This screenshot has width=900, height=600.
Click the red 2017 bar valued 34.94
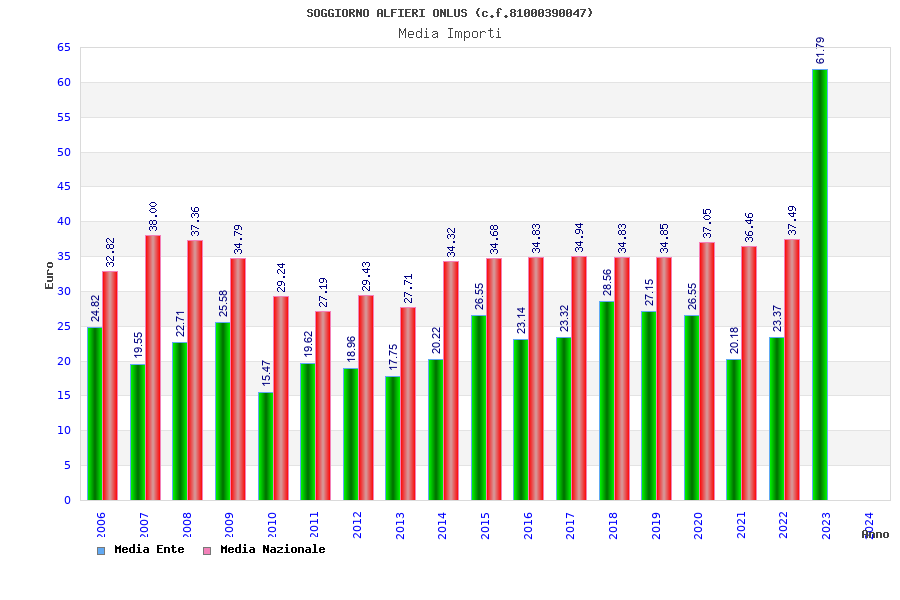click(x=579, y=378)
